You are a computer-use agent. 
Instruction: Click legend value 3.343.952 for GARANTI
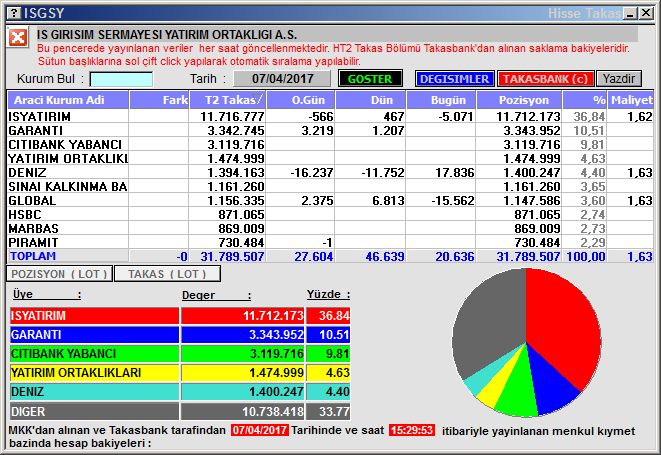tap(276, 334)
